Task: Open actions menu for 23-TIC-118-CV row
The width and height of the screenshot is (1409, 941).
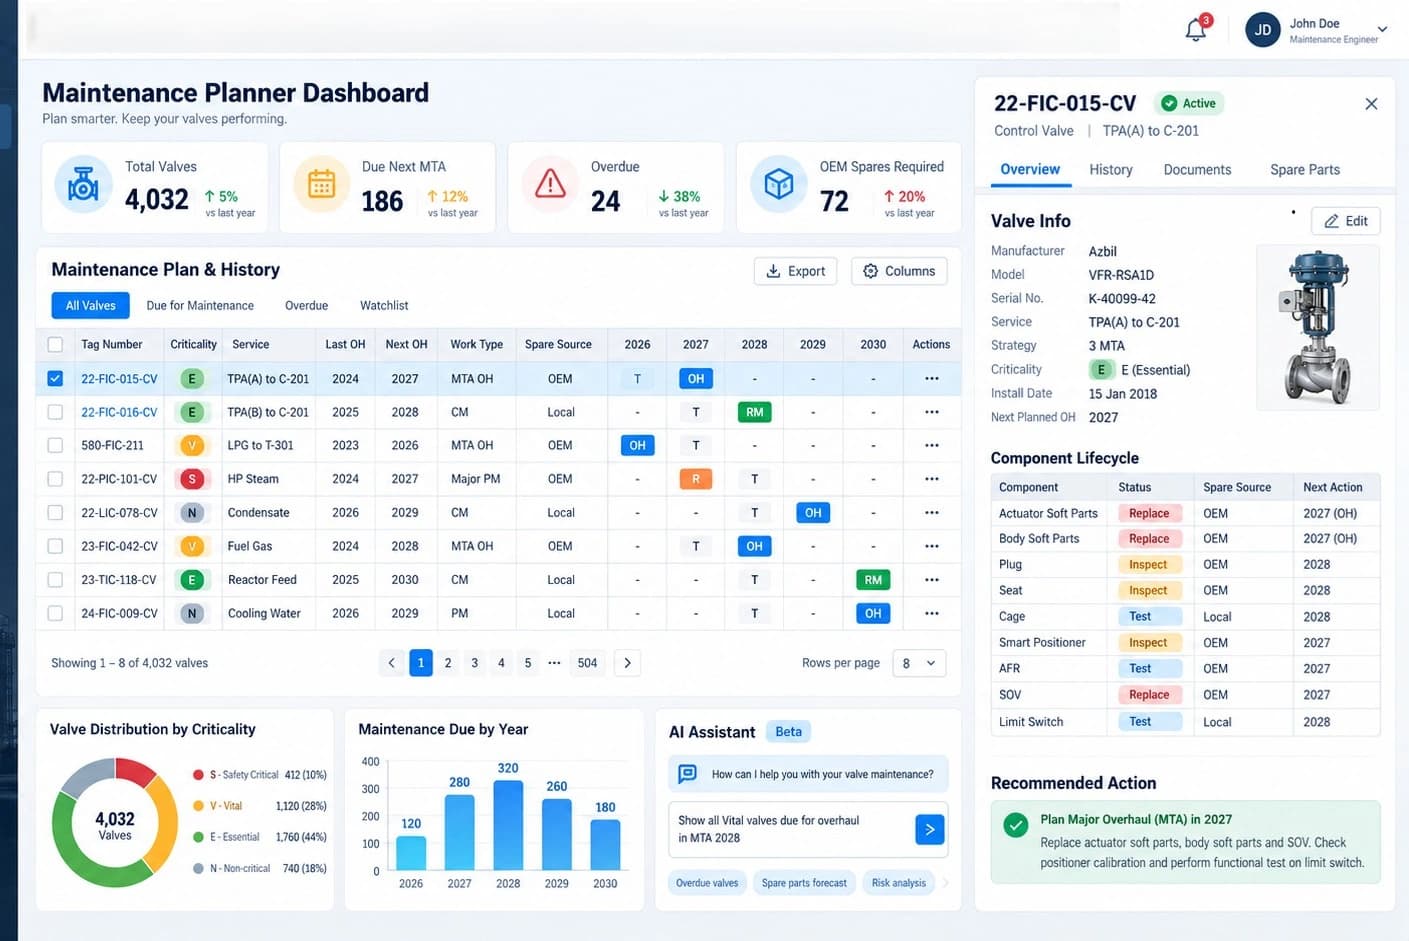Action: (932, 579)
